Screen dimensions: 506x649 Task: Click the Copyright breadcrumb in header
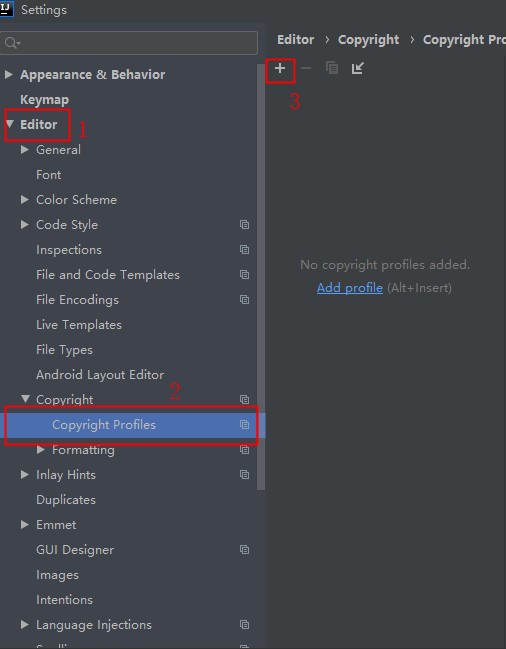pyautogui.click(x=368, y=40)
